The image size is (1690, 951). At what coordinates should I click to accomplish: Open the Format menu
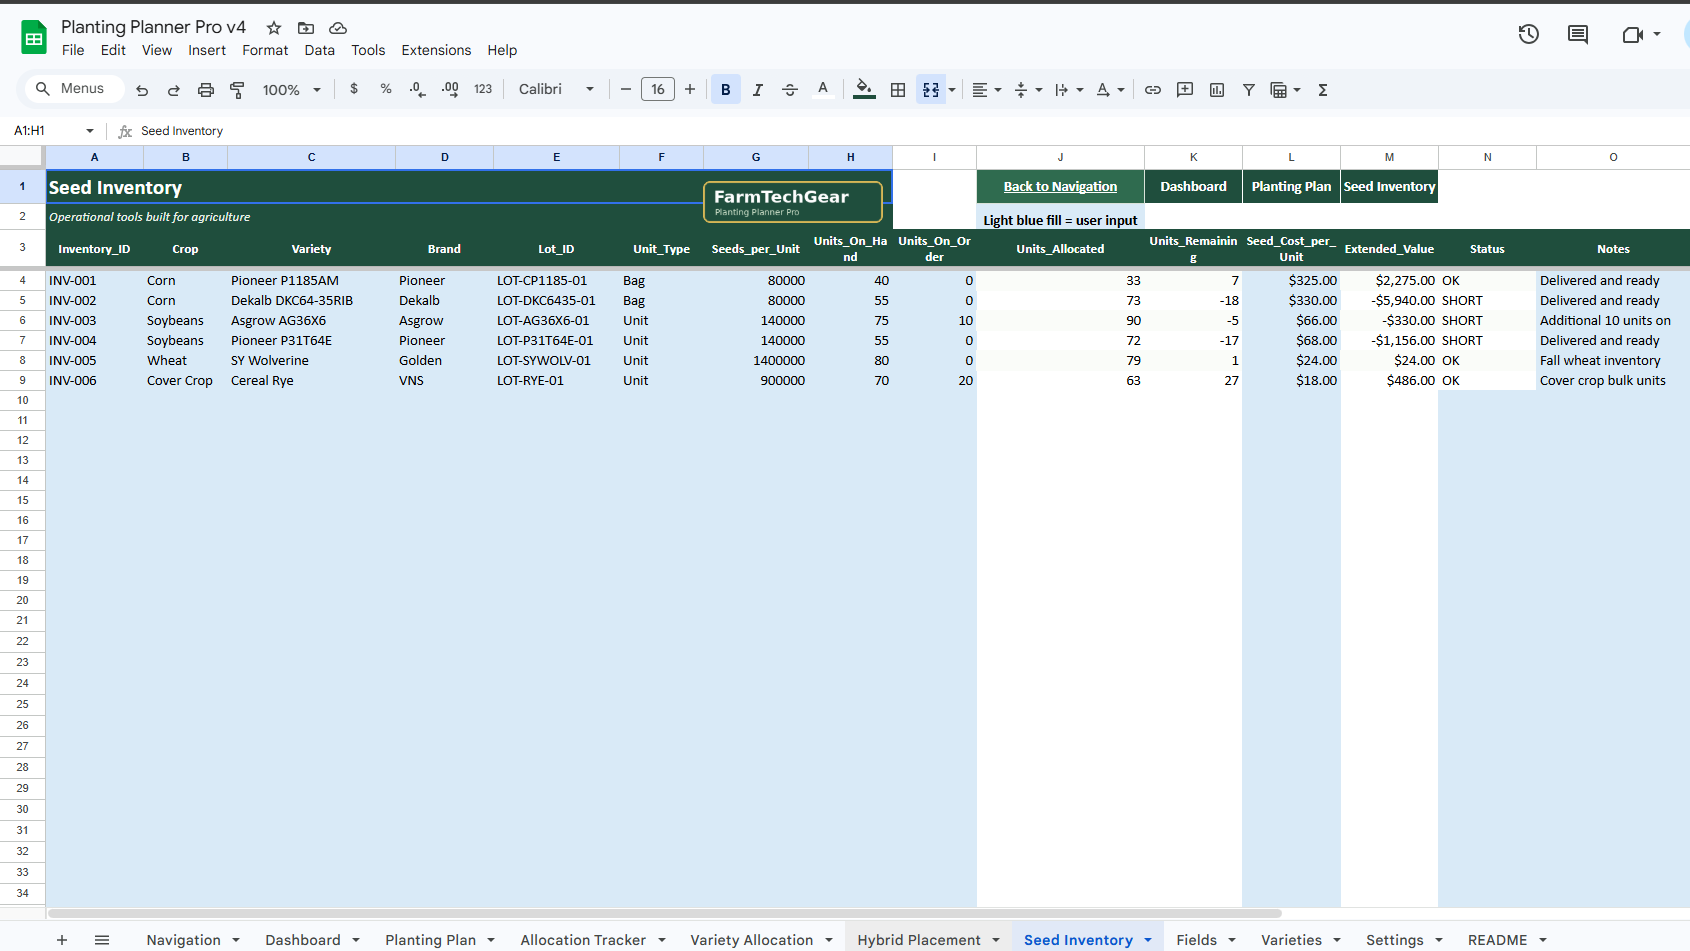265,50
